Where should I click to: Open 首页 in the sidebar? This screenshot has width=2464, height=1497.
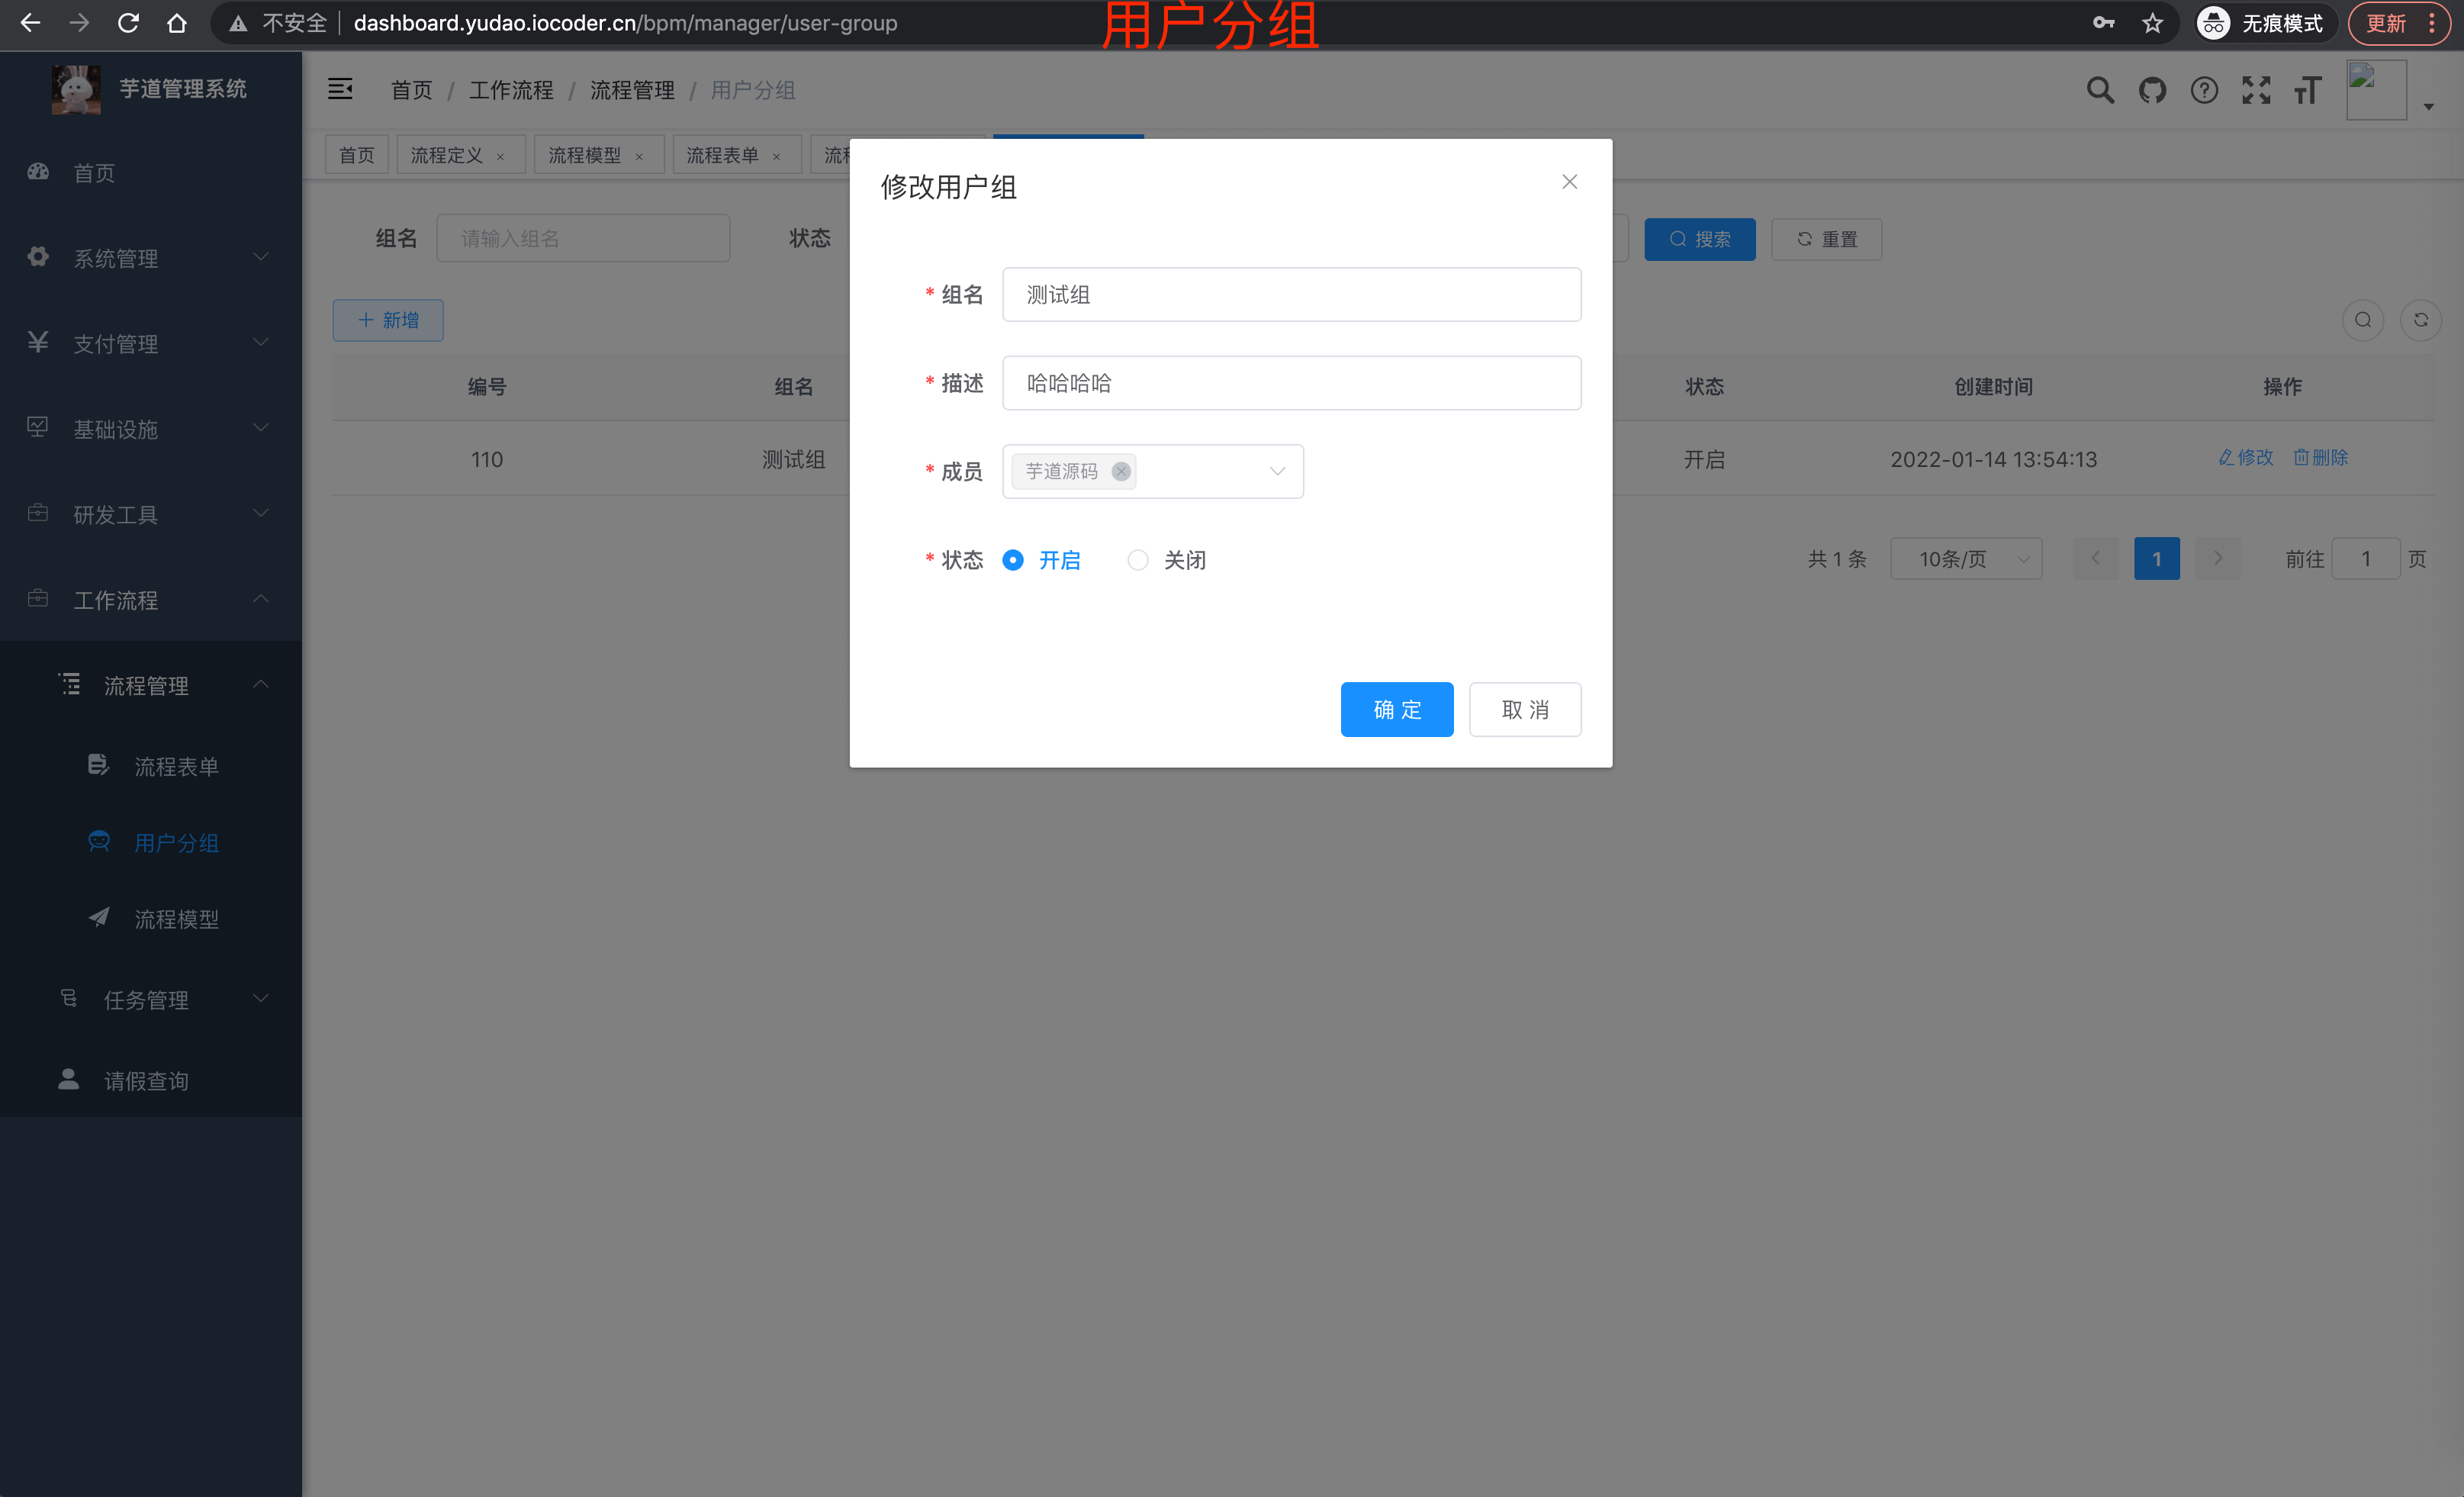tap(151, 173)
